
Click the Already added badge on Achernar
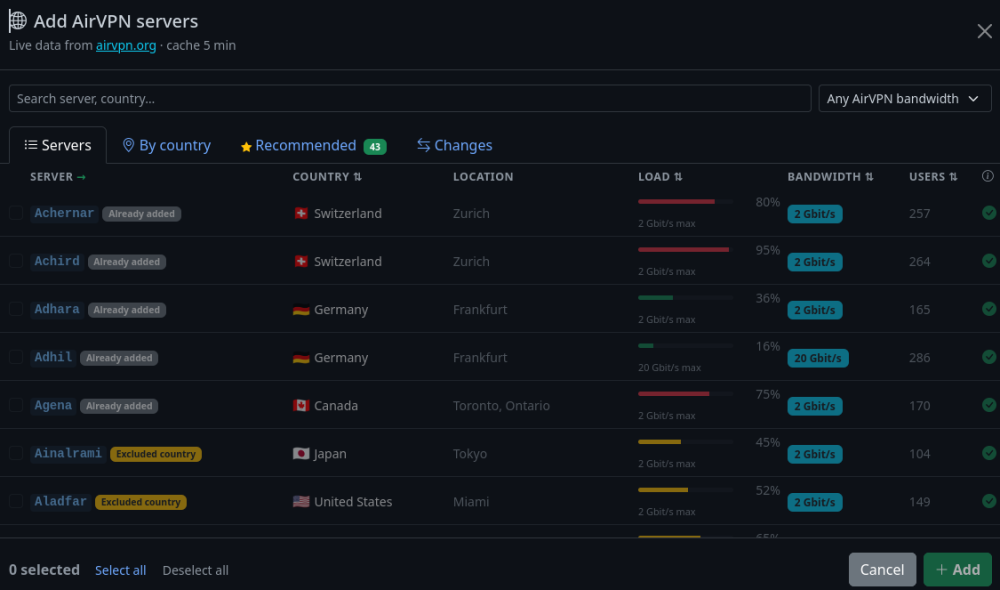(142, 214)
